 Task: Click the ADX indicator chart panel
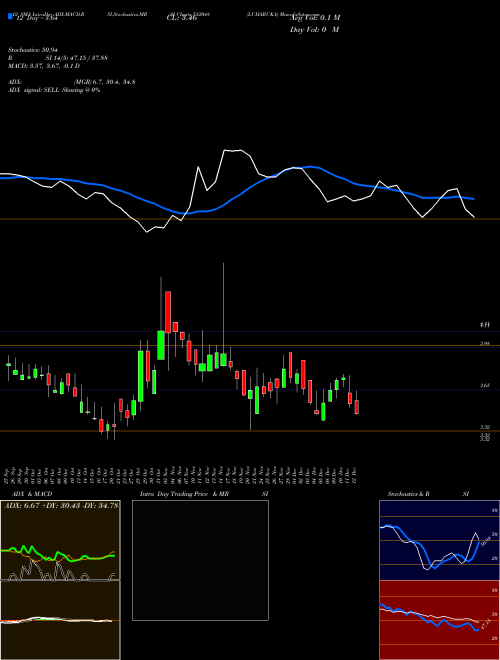[x=60, y=540]
